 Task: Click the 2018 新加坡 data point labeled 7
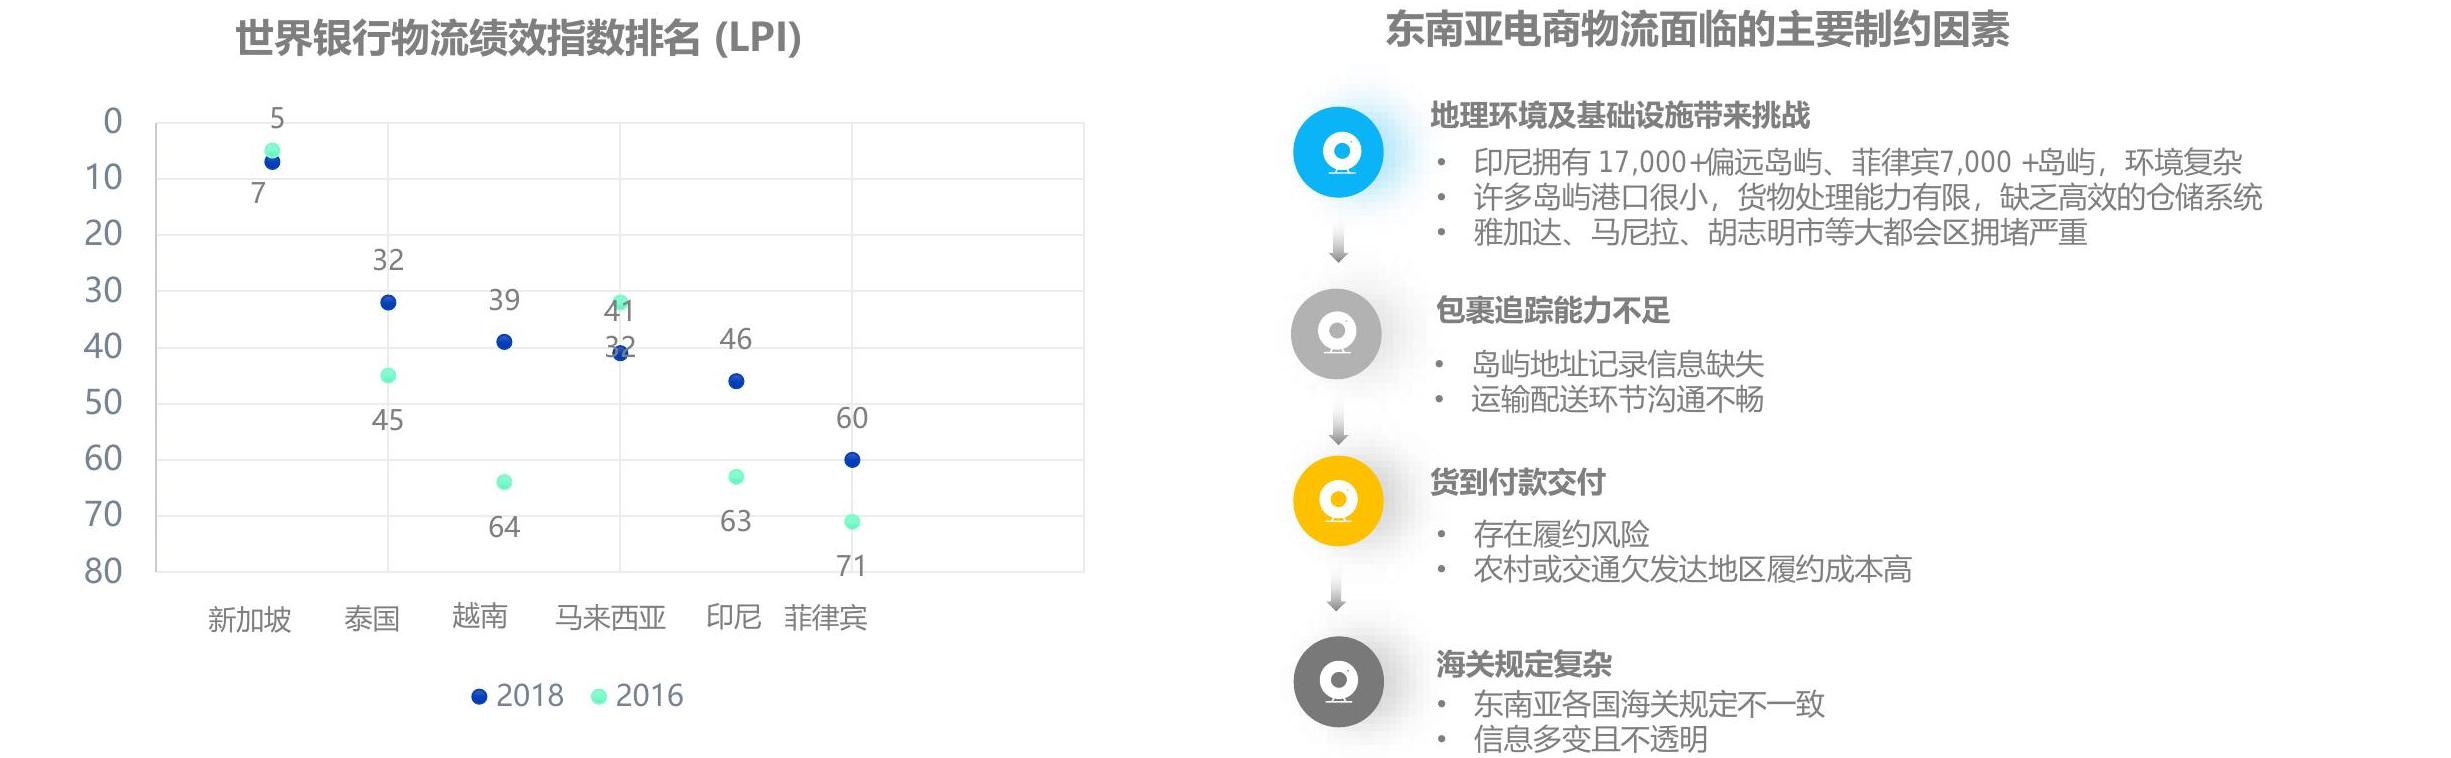pos(272,163)
